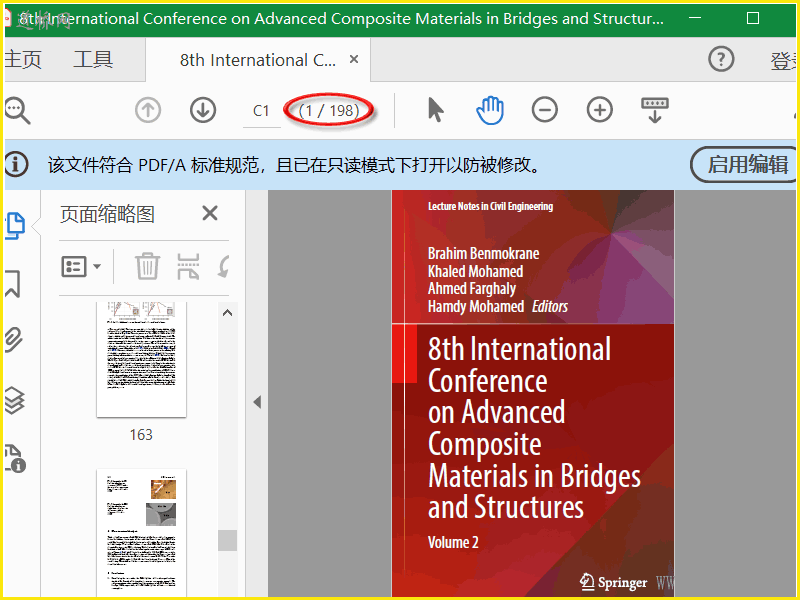800x600 pixels.
Task: Open the help question mark icon
Action: pyautogui.click(x=721, y=59)
